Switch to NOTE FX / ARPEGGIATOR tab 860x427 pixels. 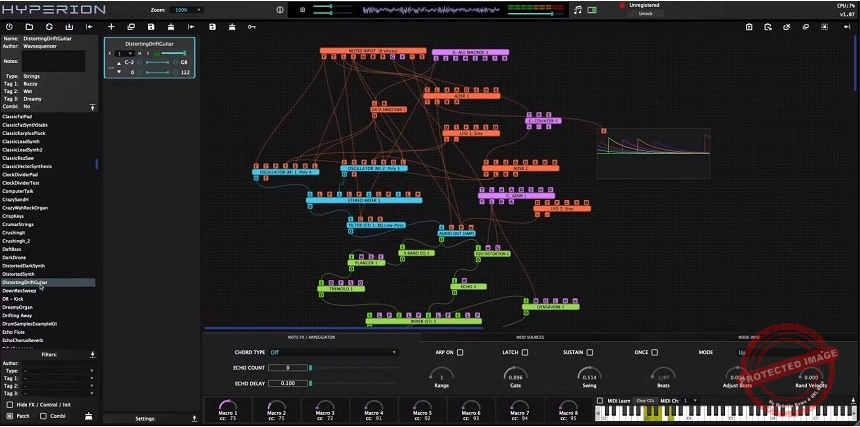(311, 337)
